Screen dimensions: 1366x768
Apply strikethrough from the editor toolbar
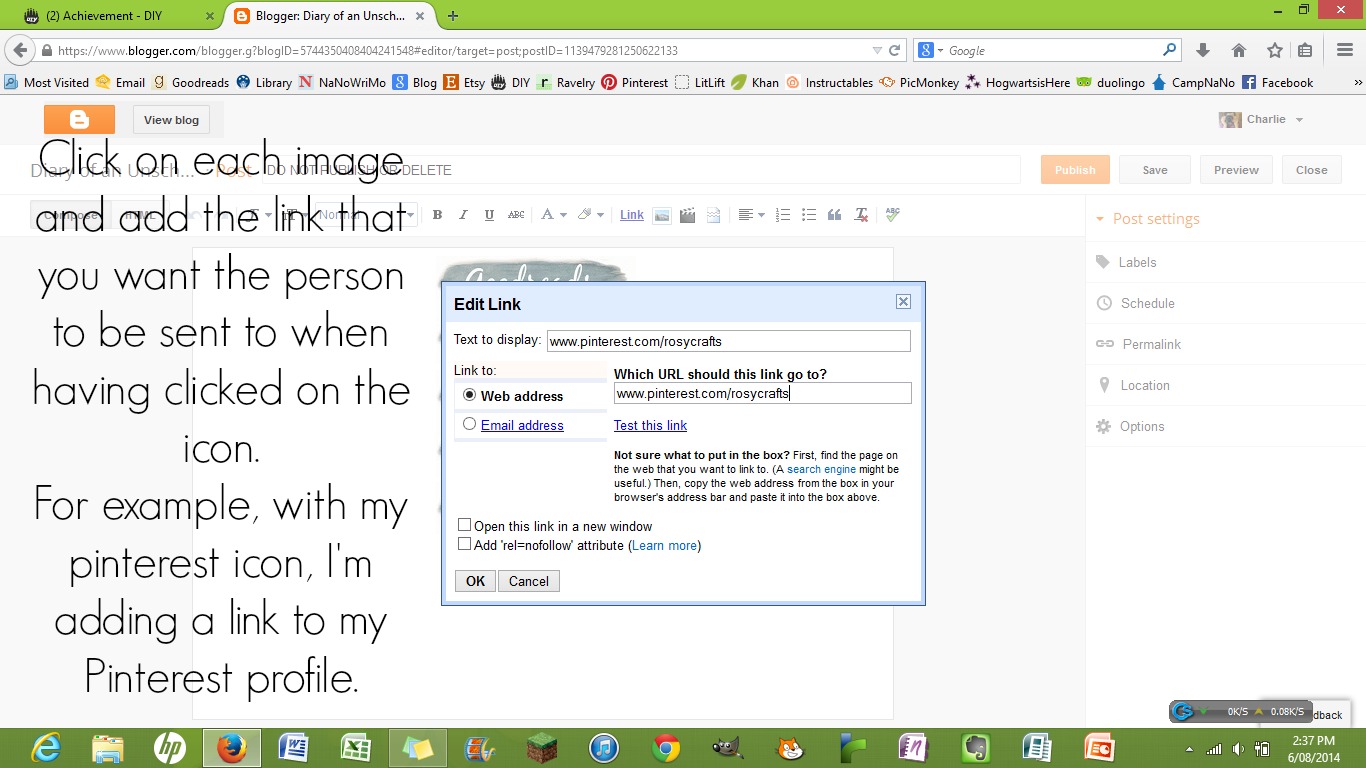pyautogui.click(x=516, y=215)
